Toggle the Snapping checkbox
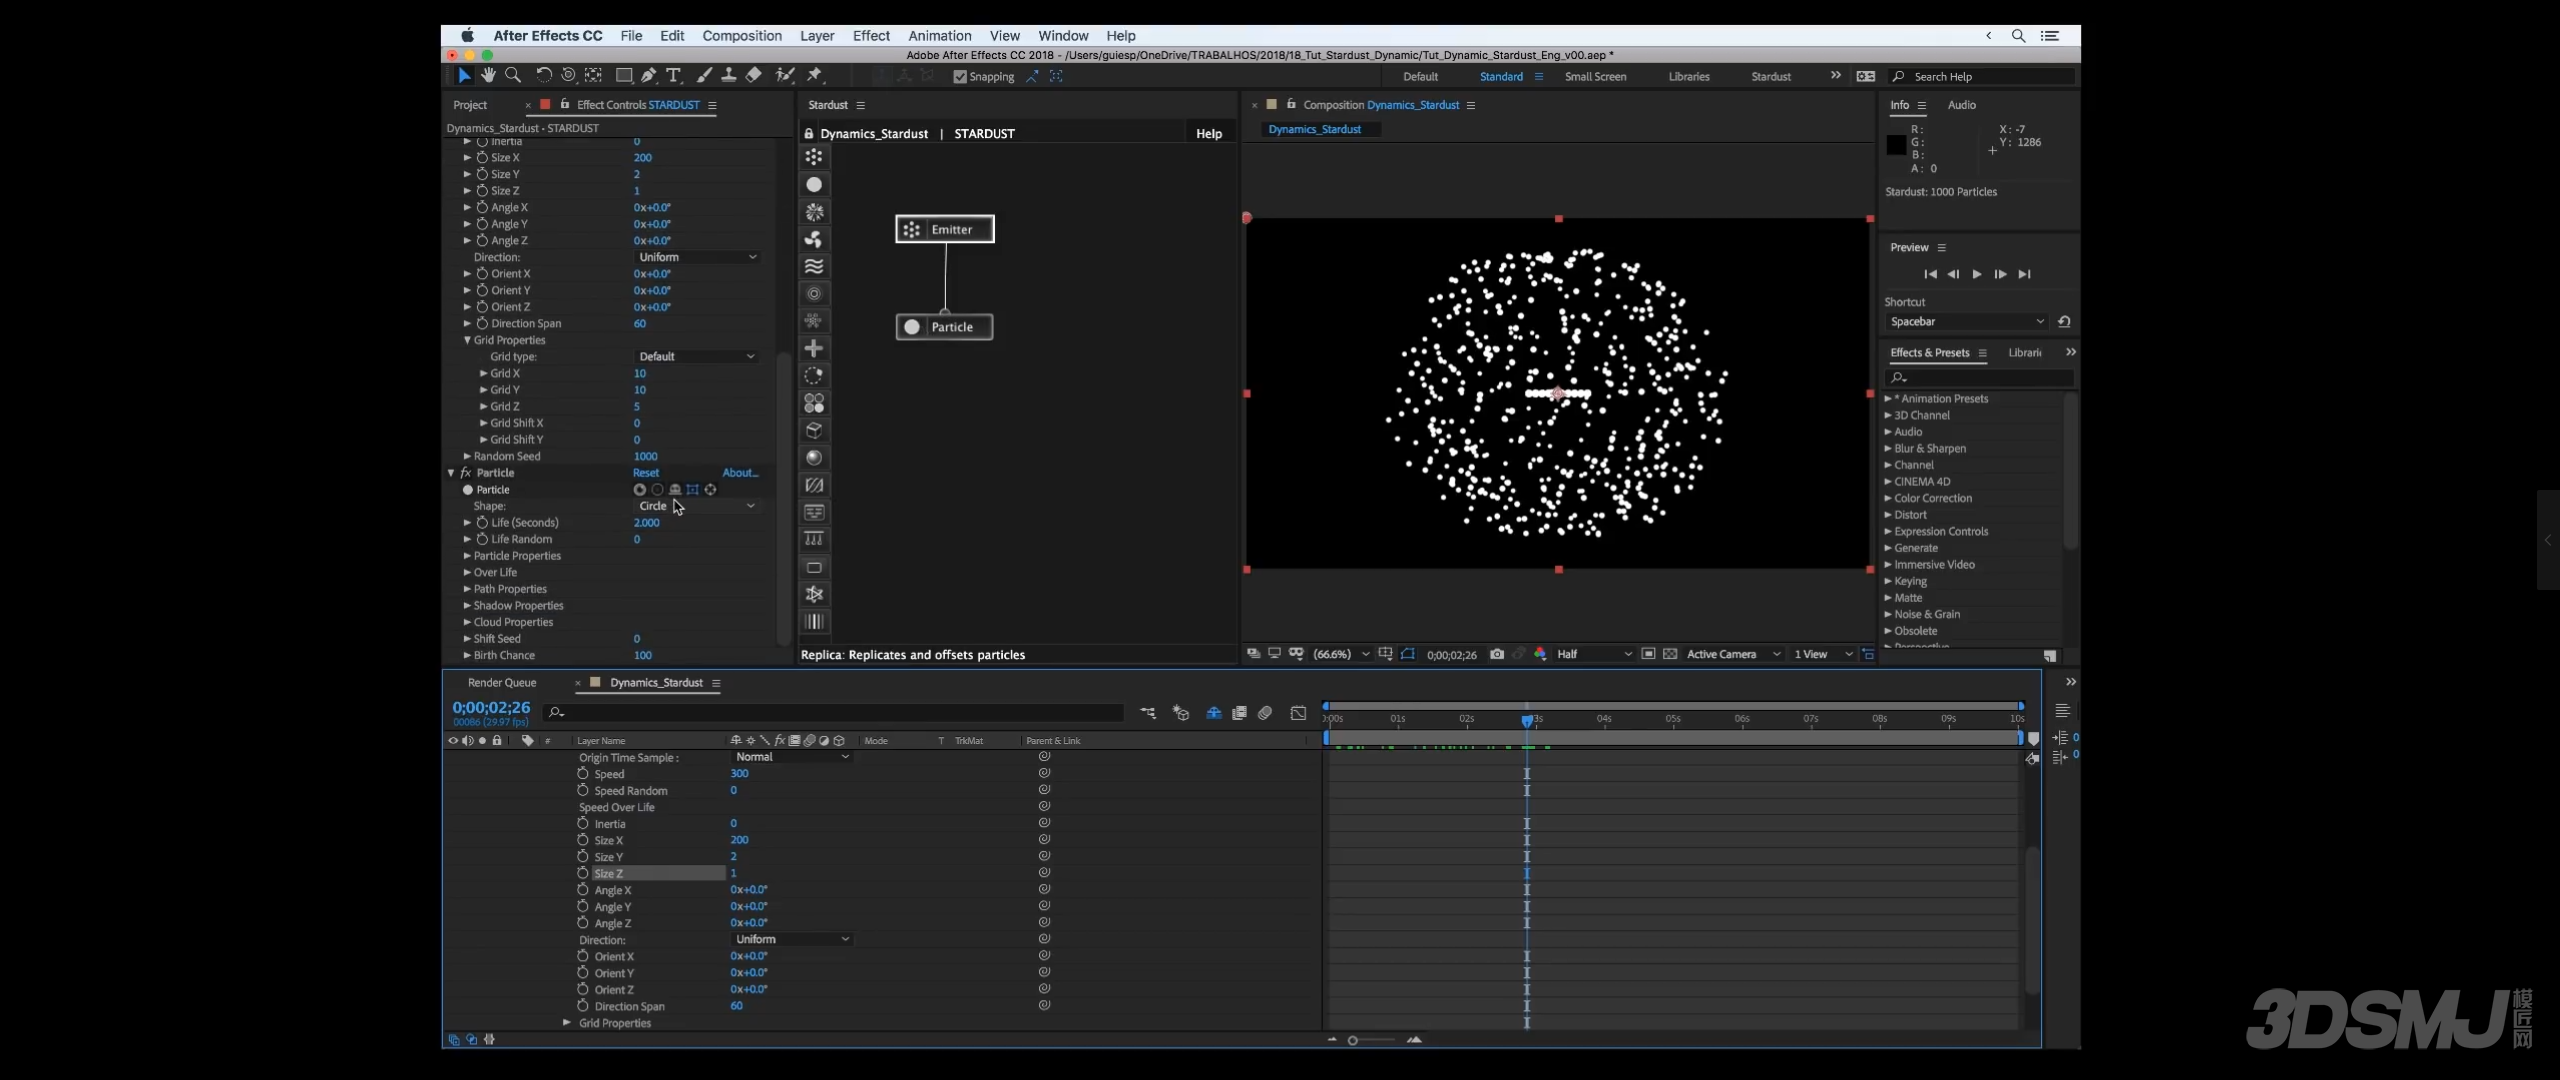The image size is (2560, 1080). click(x=960, y=76)
